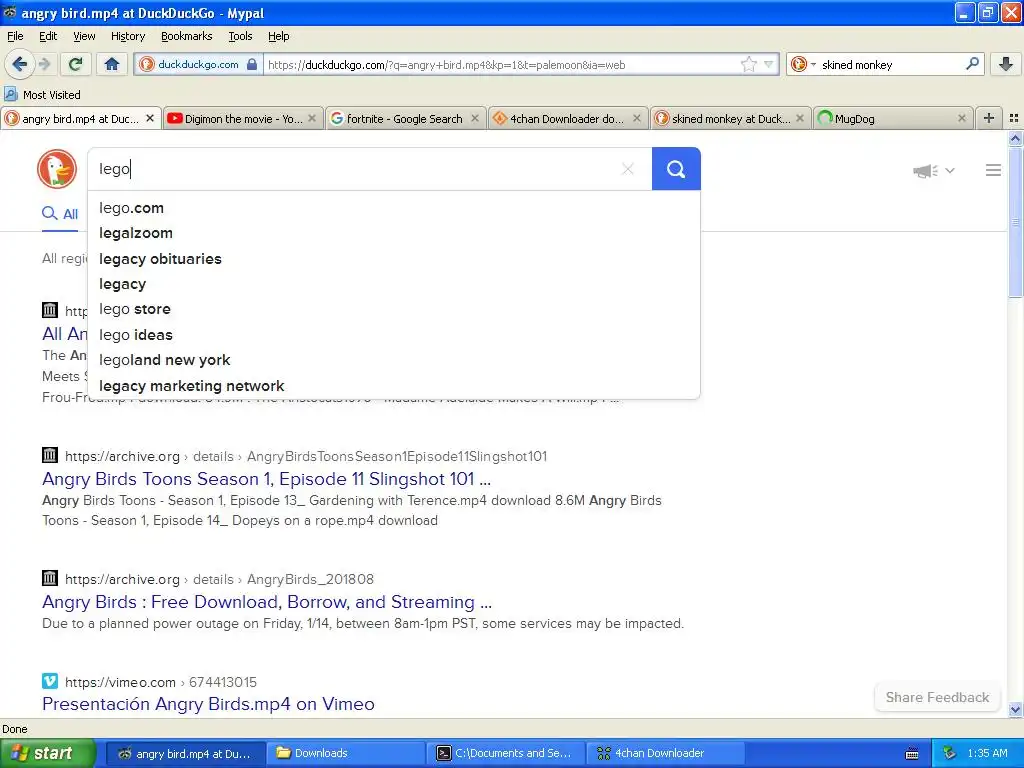Select suggestion legoland new york
This screenshot has width=1024, height=768.
394,360
